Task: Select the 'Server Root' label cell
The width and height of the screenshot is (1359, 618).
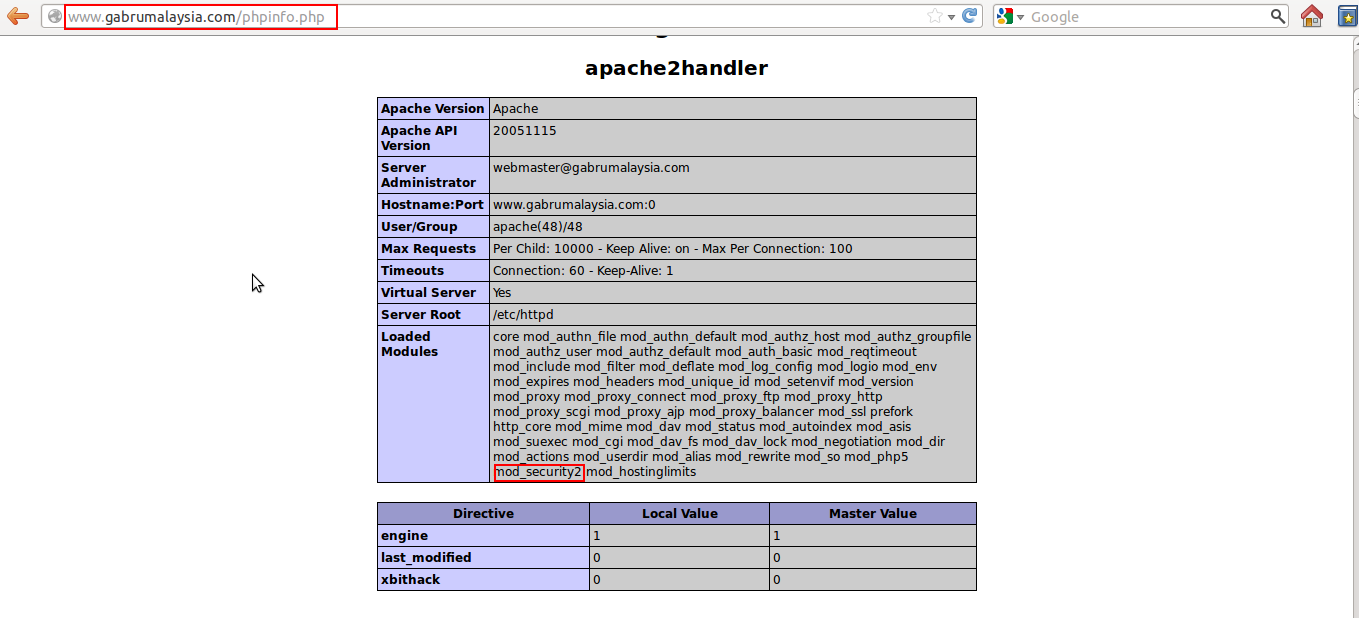Action: pos(433,315)
